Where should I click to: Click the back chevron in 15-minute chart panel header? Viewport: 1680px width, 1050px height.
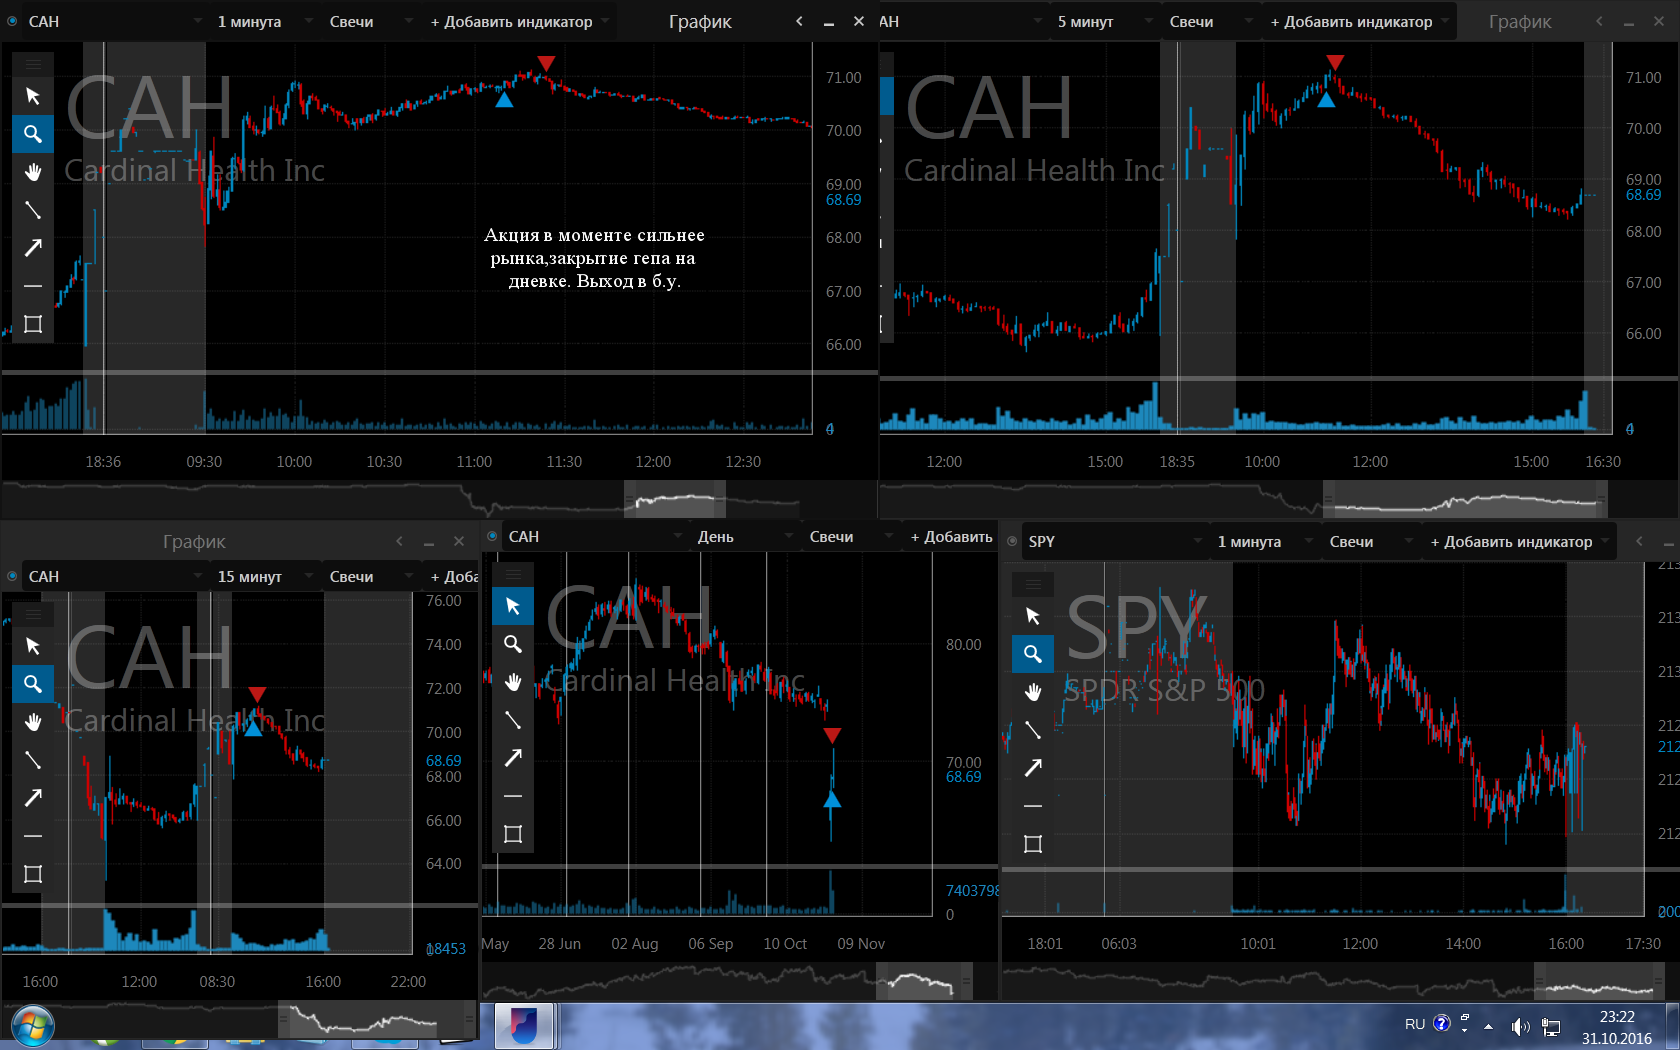point(399,541)
